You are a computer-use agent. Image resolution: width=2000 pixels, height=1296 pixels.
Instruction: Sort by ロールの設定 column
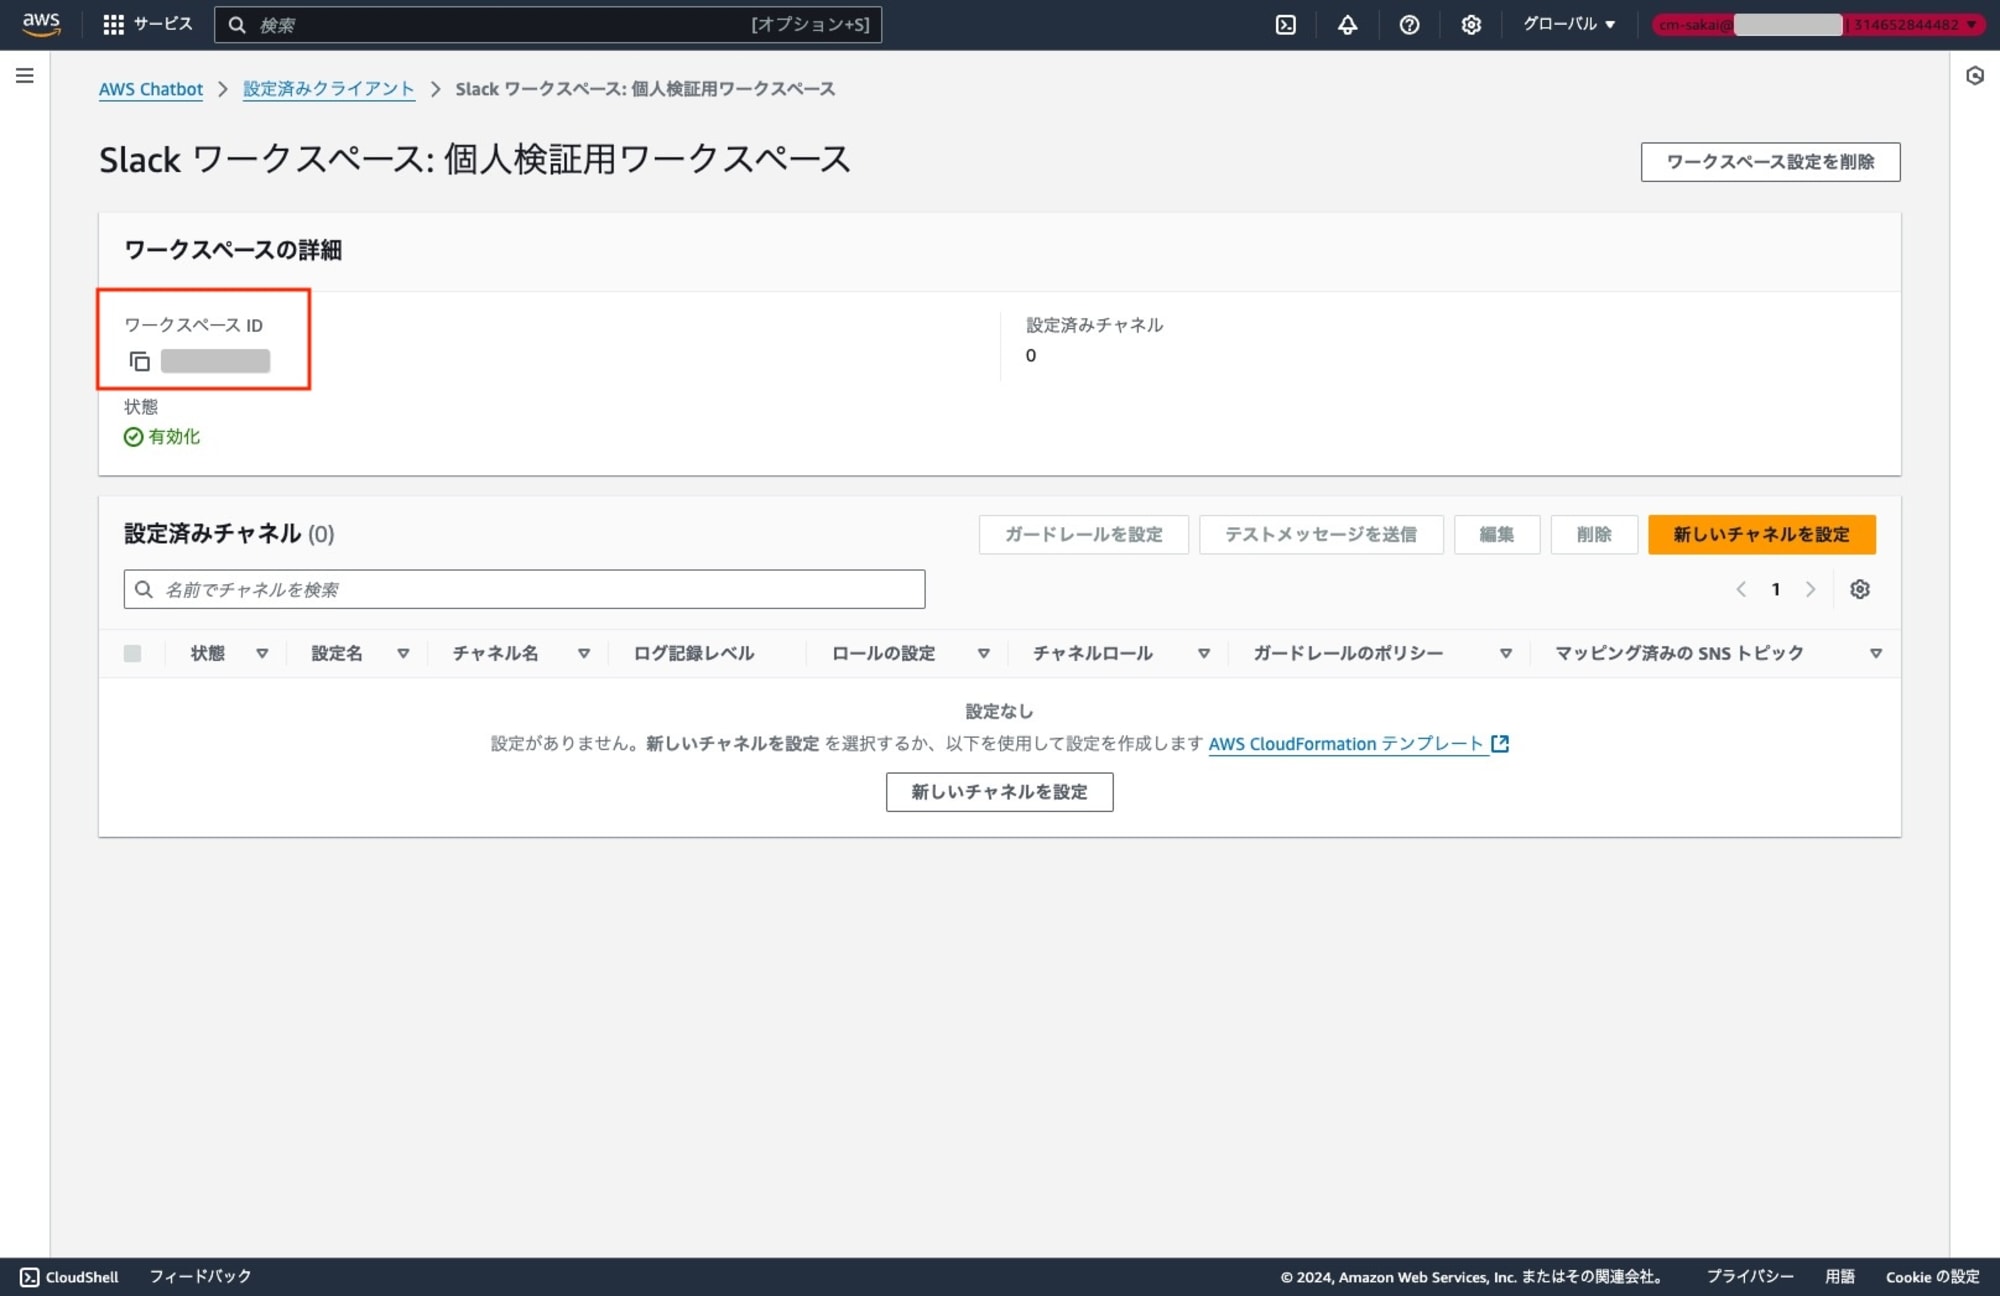[x=984, y=653]
